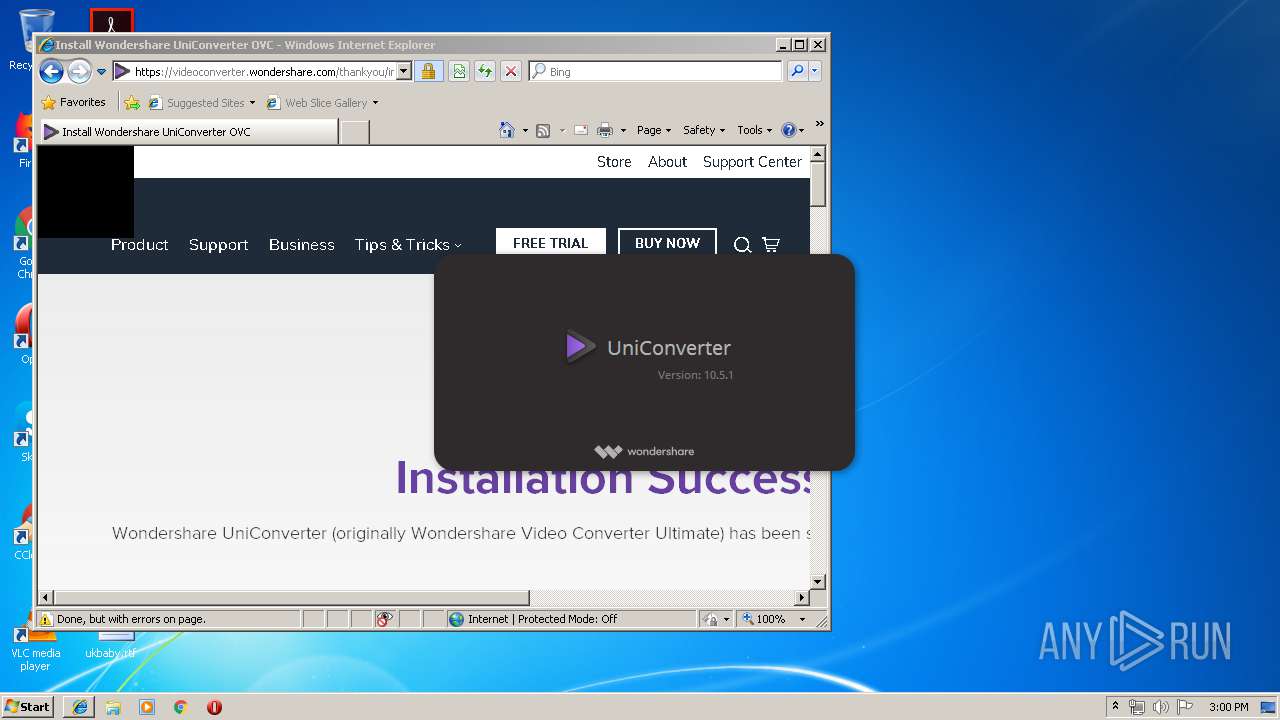Click the Home icon in command bar

tap(507, 130)
